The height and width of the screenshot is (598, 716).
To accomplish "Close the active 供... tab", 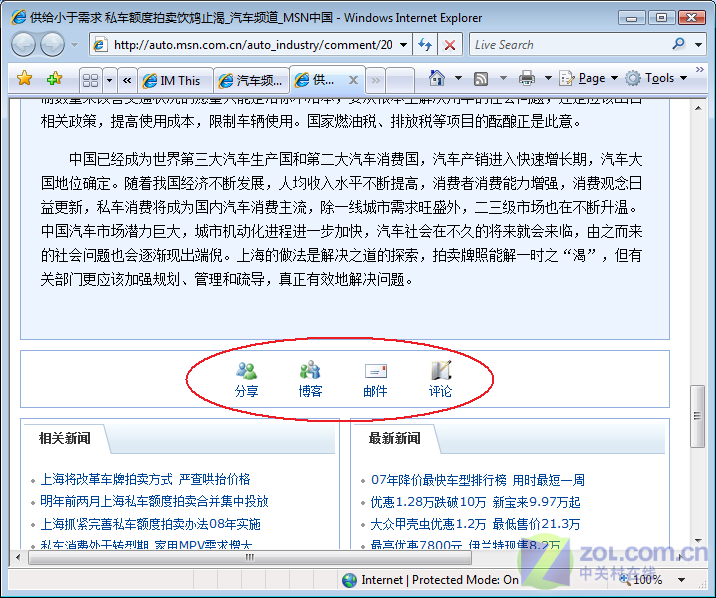I will click(x=353, y=80).
